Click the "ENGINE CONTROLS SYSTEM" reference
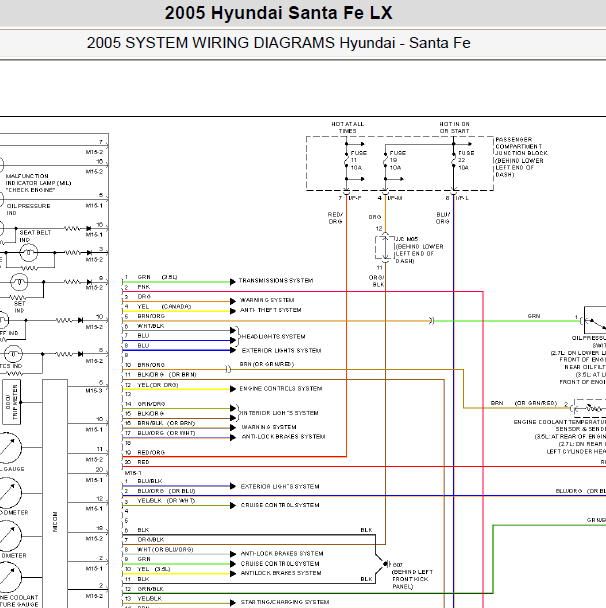 (281, 389)
